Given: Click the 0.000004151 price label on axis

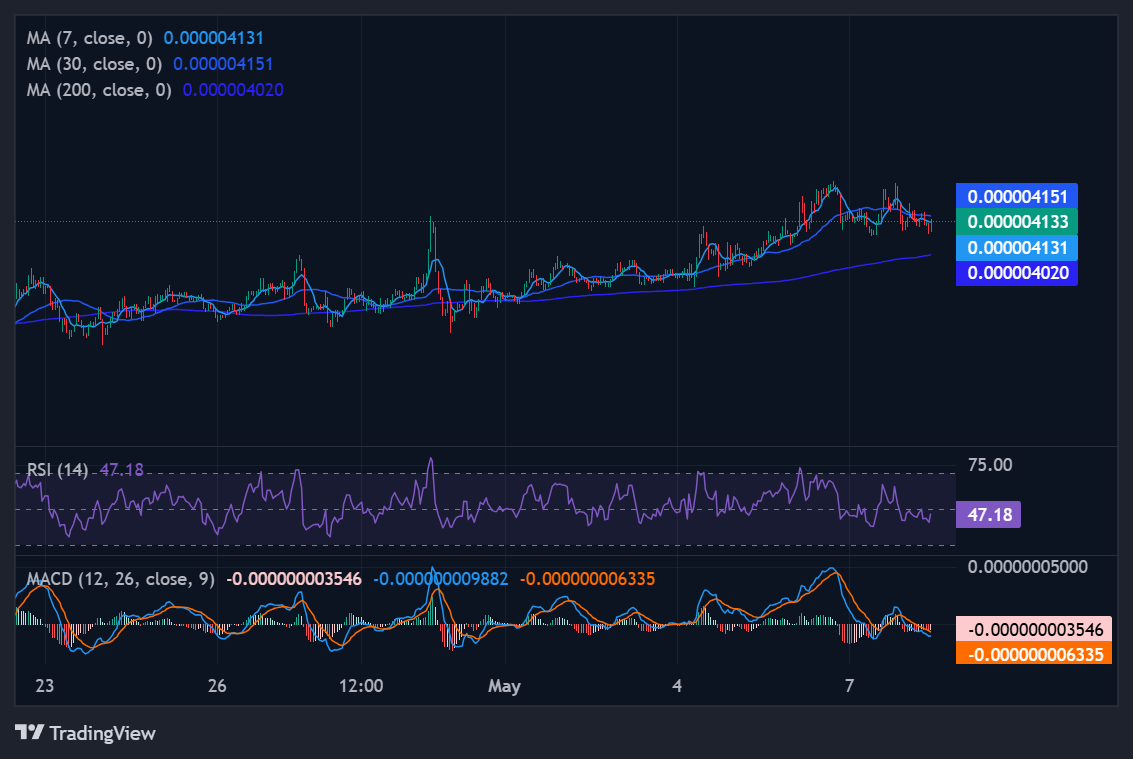Looking at the screenshot, I should click(1017, 197).
